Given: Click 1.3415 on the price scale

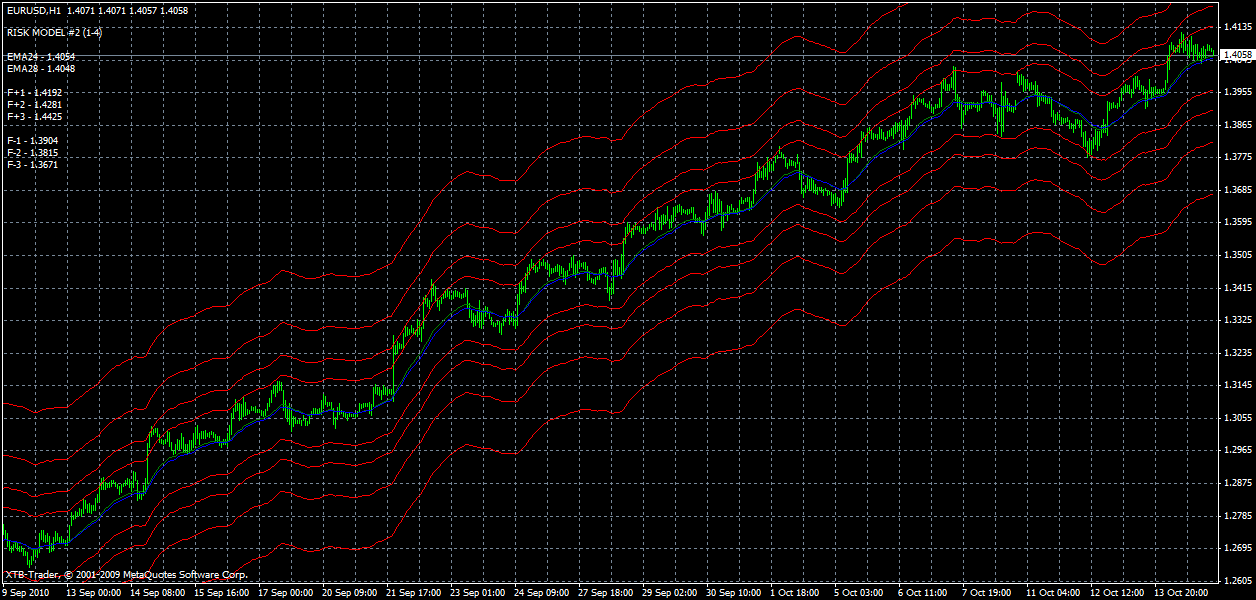Looking at the screenshot, I should coord(1238,288).
